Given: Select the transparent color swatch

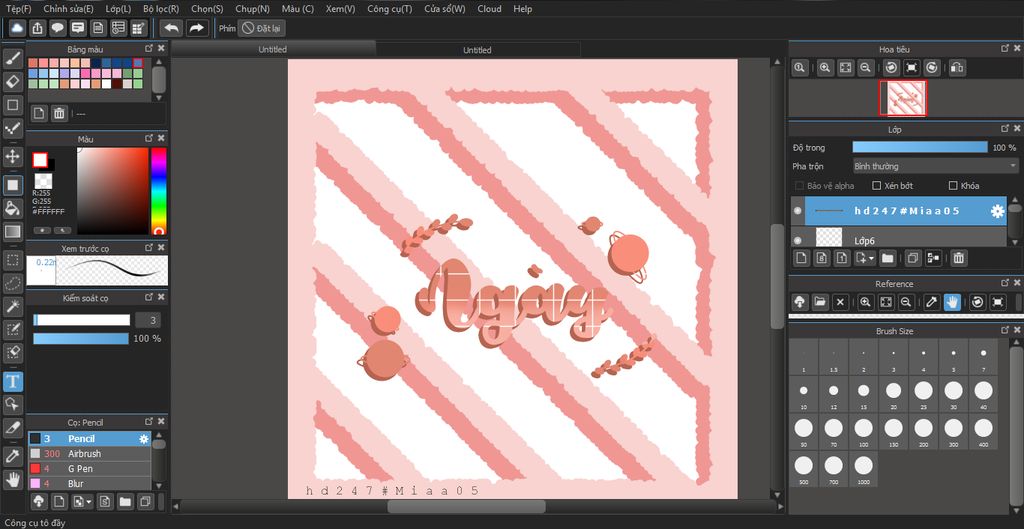Looking at the screenshot, I should (x=43, y=182).
